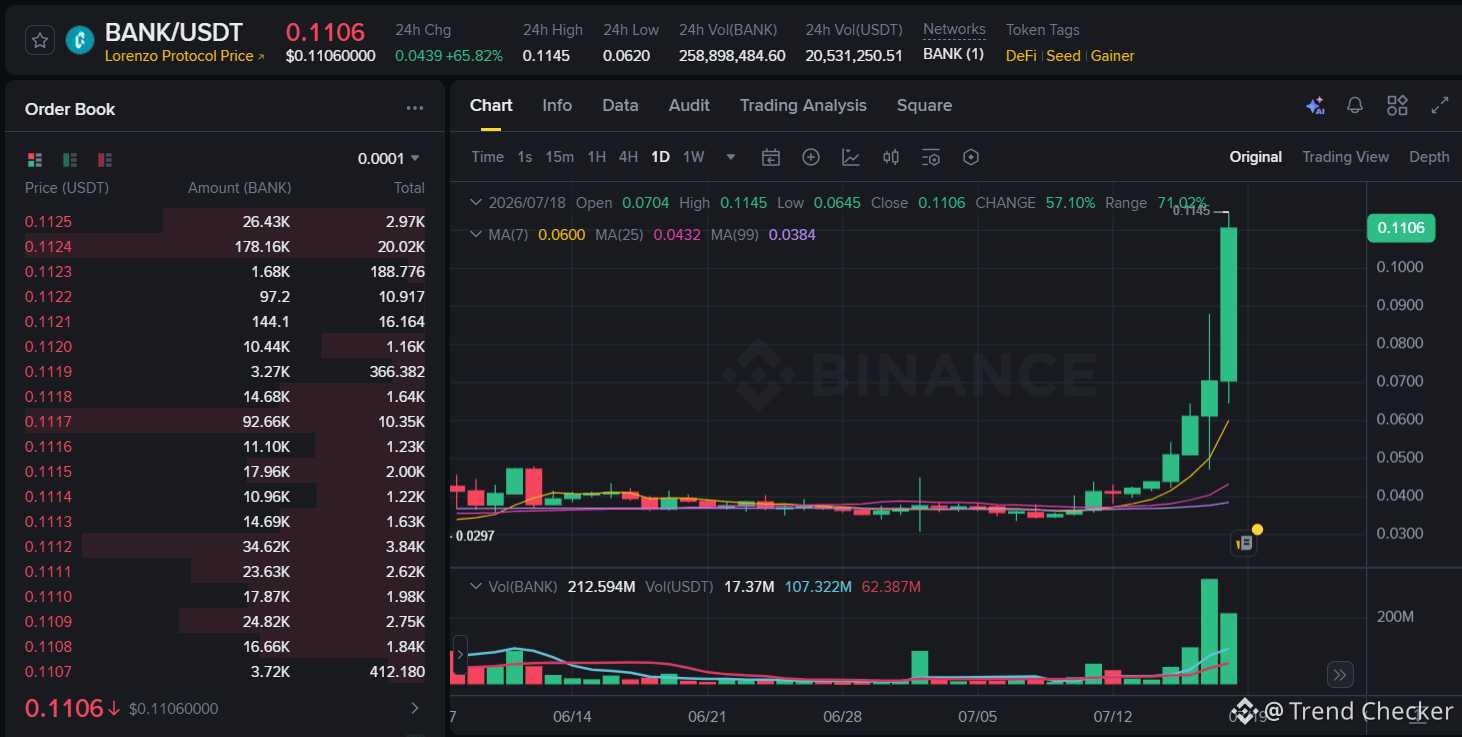Click the news note marker on chart
Screen dimensions: 1462x737
tap(1246, 542)
